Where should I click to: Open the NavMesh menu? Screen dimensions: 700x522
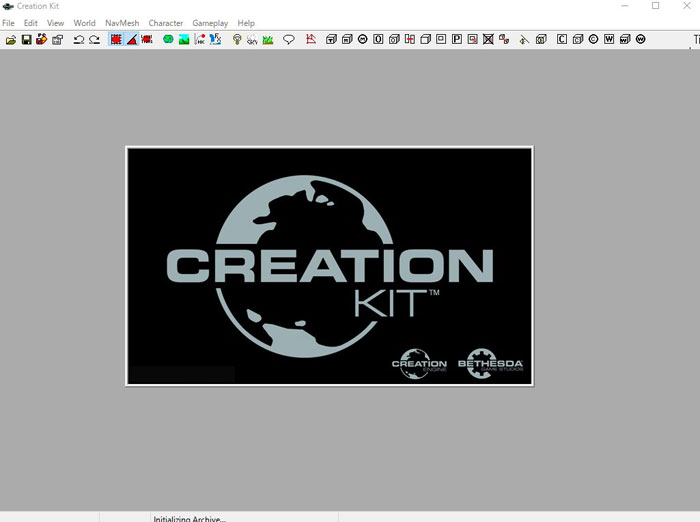tap(122, 23)
